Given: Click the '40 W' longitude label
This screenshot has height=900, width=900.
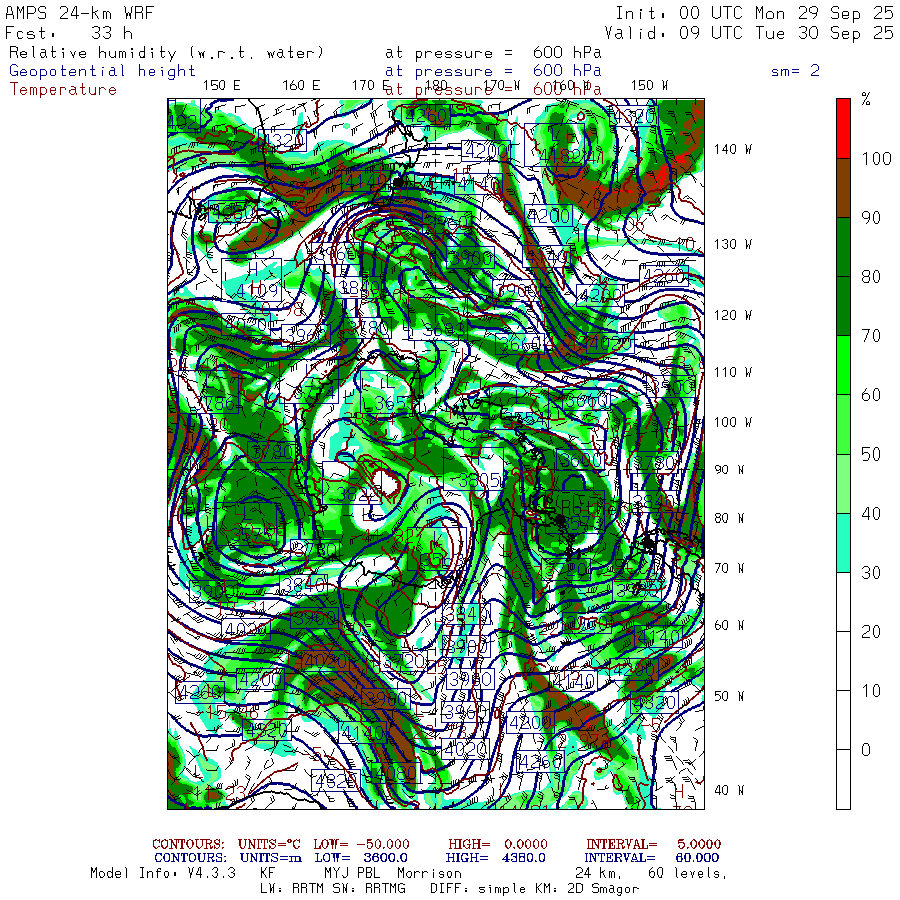Looking at the screenshot, I should (x=729, y=790).
